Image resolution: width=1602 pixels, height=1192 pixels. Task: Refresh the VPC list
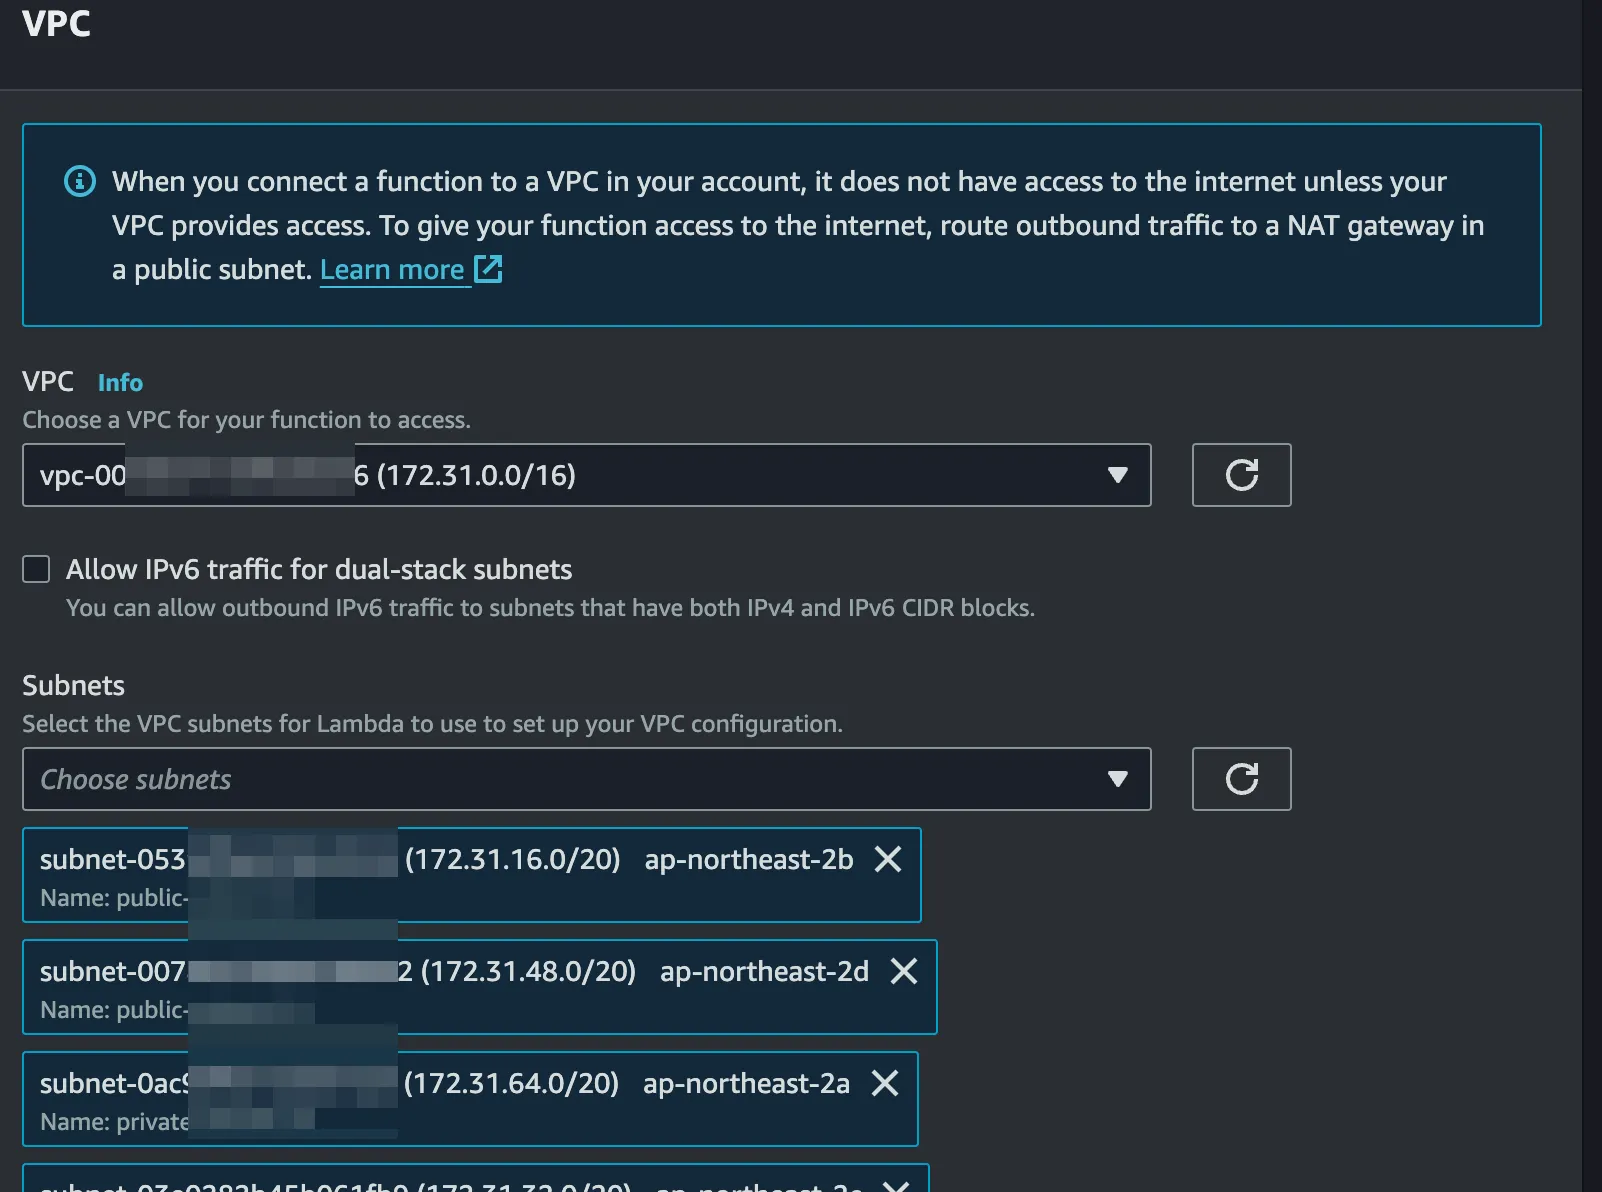click(1241, 475)
